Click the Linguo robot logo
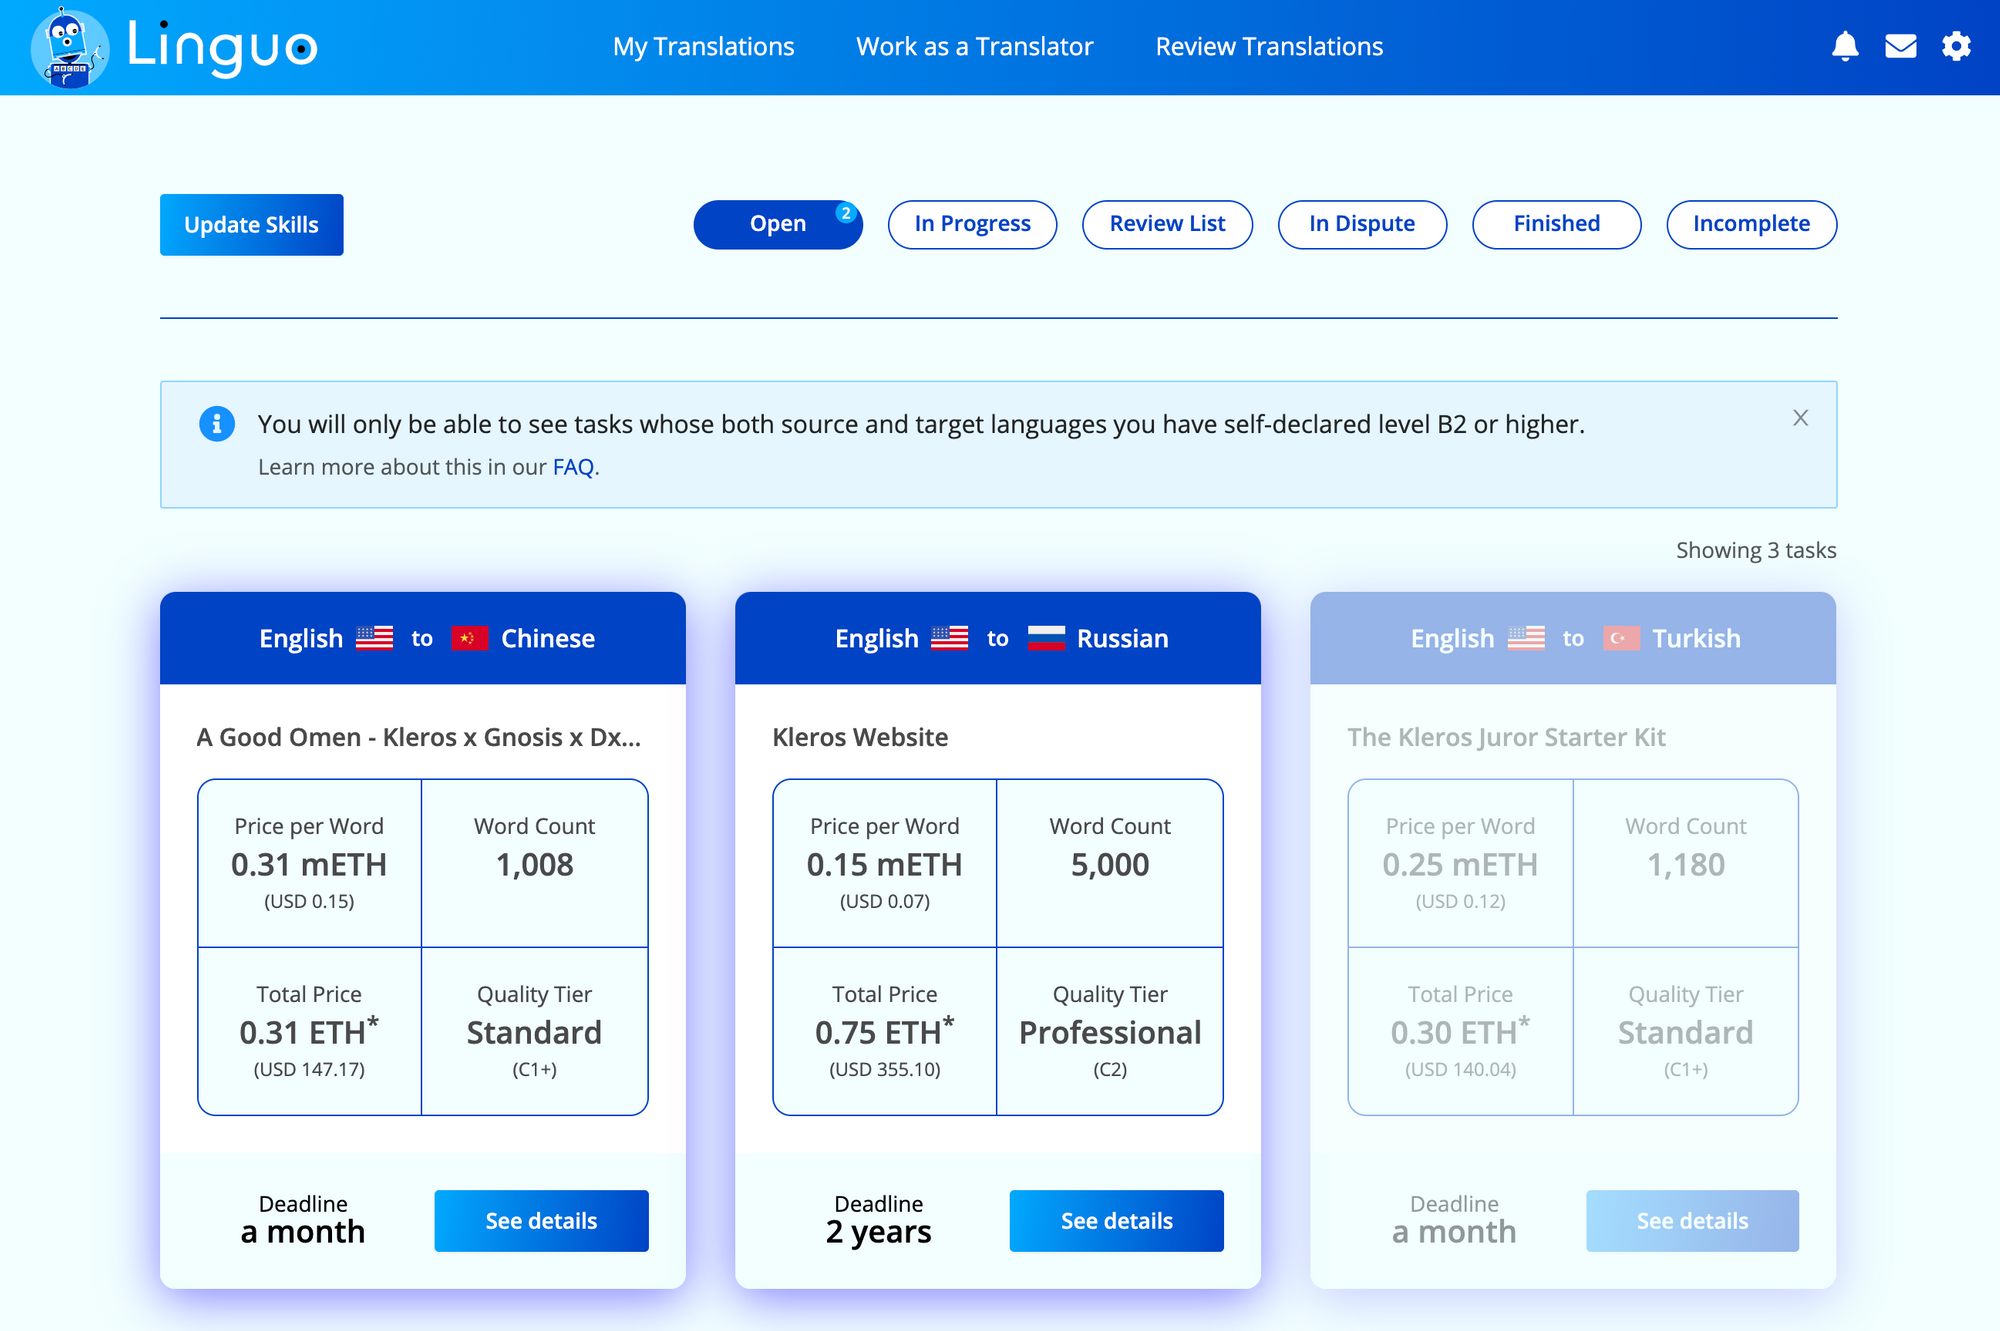Screen dimensions: 2000x1331 68,47
